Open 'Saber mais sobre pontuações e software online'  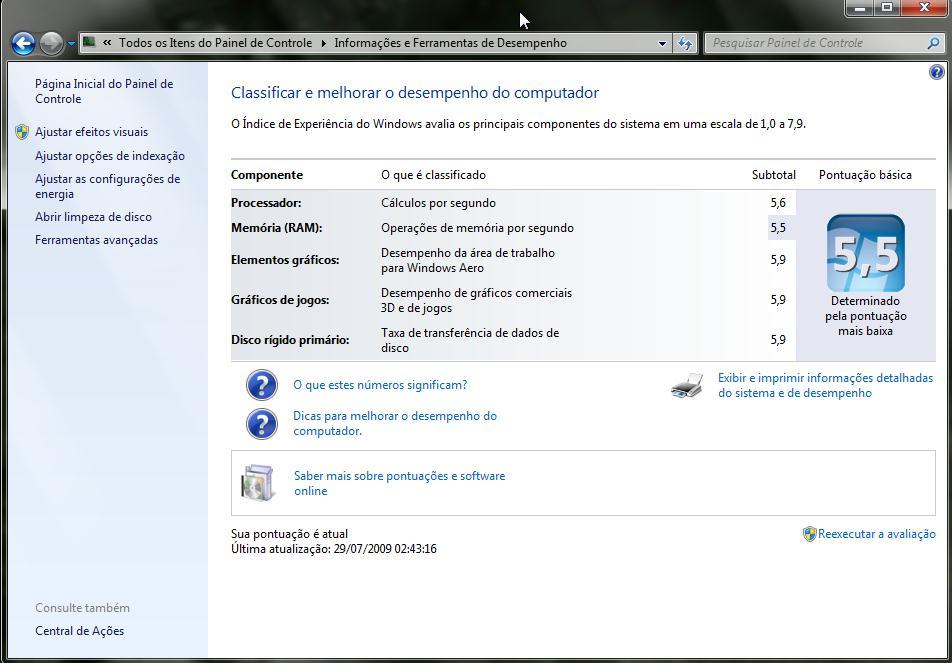click(x=400, y=483)
